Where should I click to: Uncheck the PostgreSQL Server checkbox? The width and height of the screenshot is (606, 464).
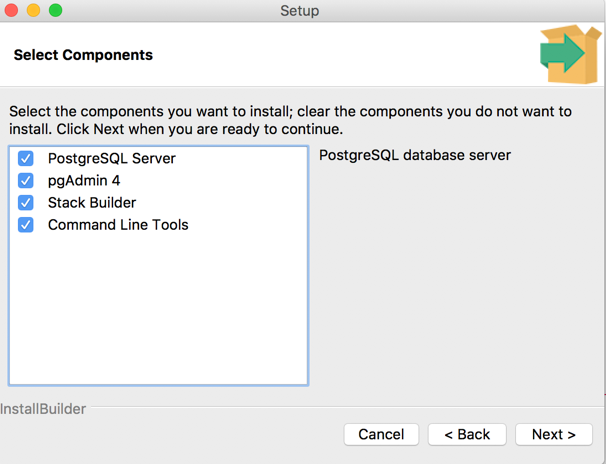click(x=26, y=159)
